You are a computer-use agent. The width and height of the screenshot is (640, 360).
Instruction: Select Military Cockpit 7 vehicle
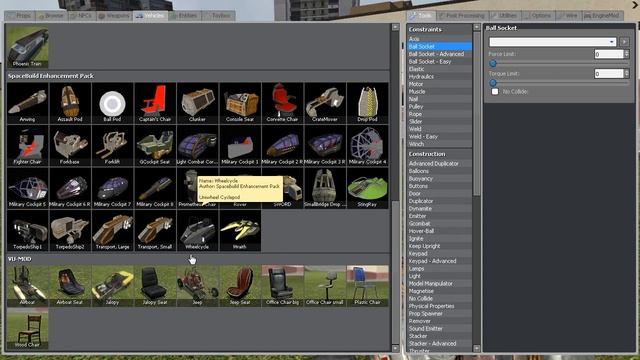112,188
